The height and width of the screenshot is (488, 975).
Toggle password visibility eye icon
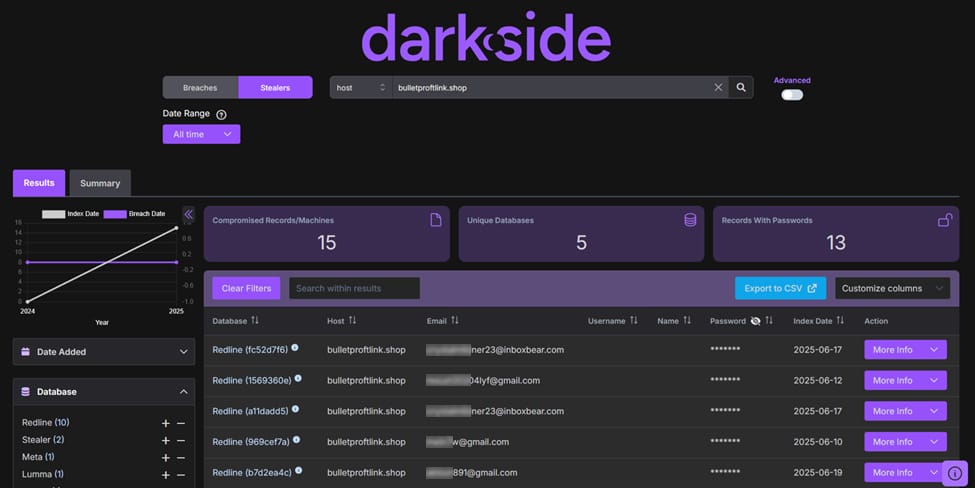pyautogui.click(x=756, y=321)
